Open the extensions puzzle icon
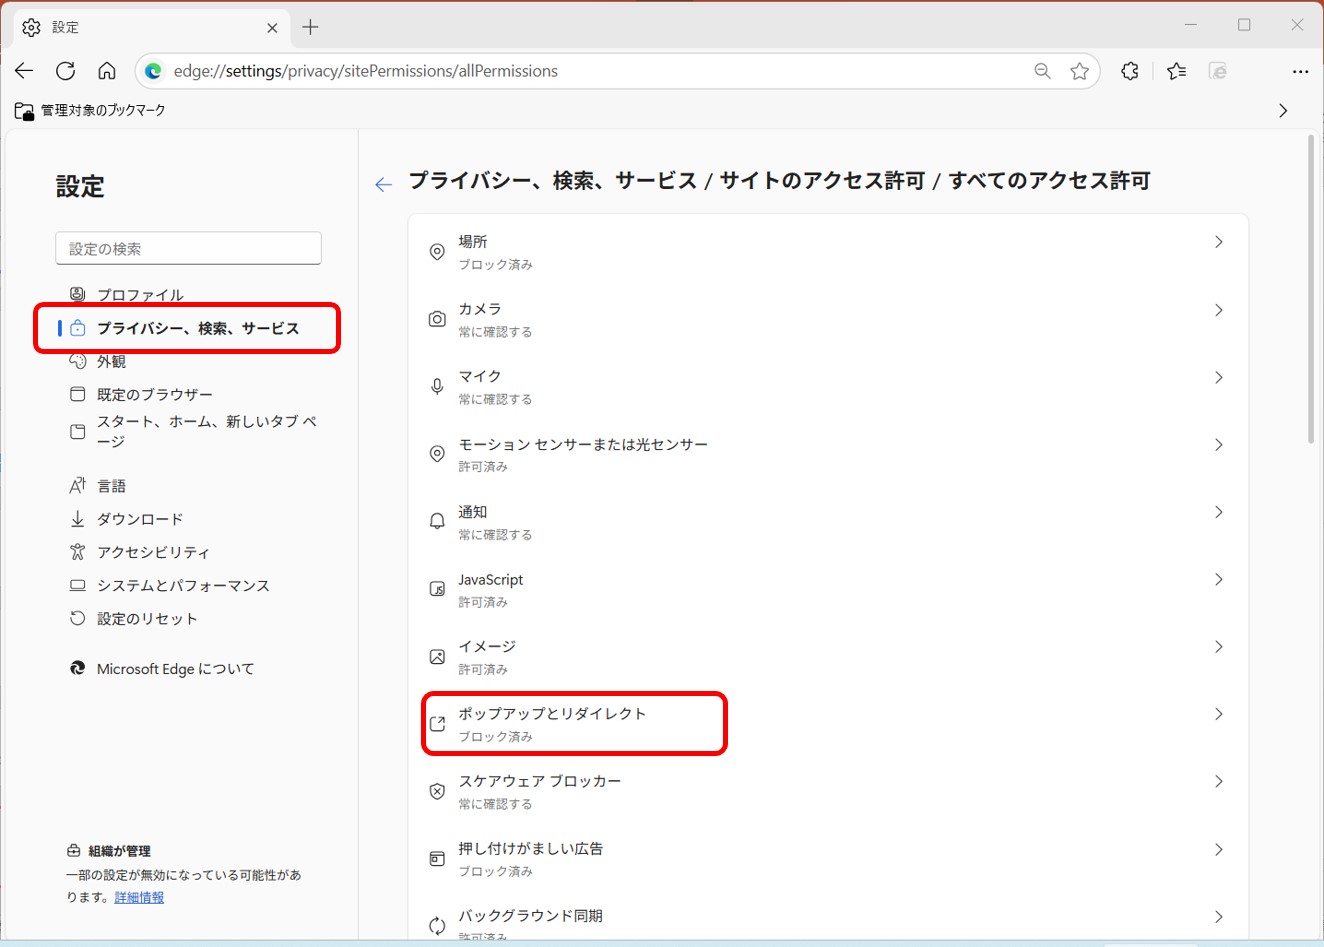 coord(1130,71)
